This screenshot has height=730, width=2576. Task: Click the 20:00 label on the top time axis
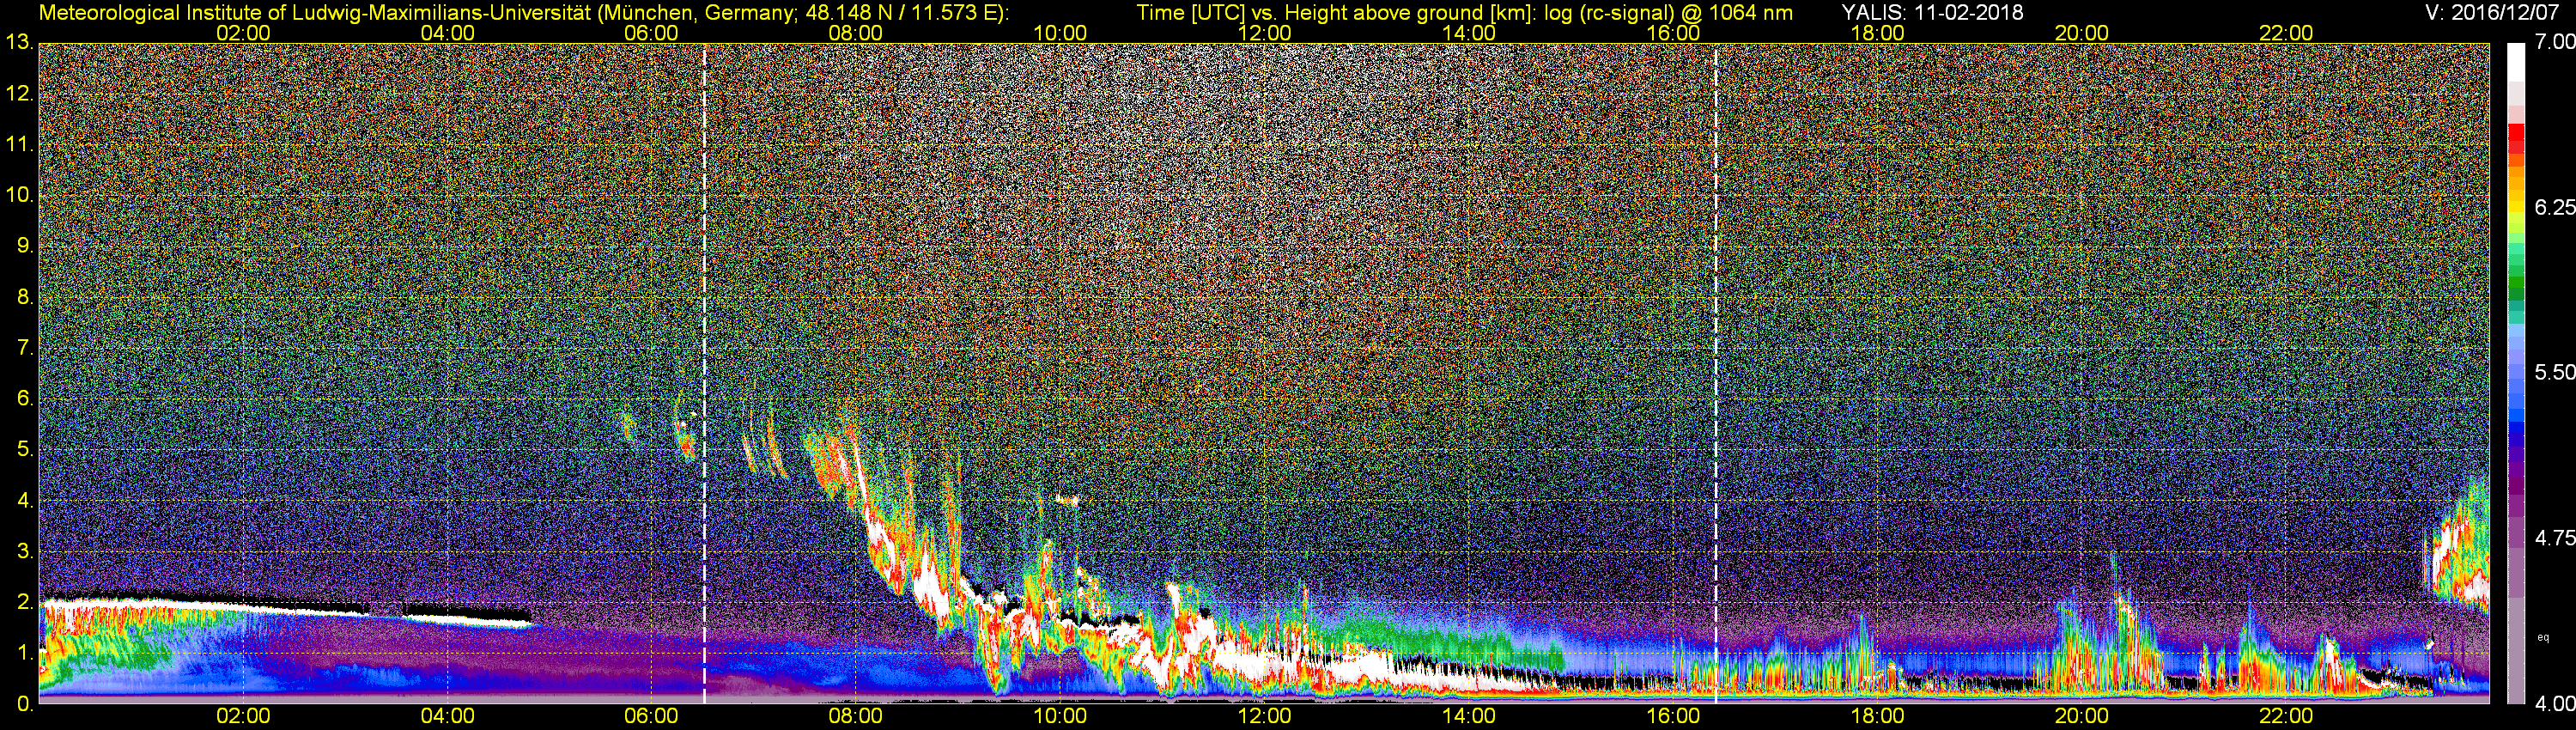tap(2082, 33)
